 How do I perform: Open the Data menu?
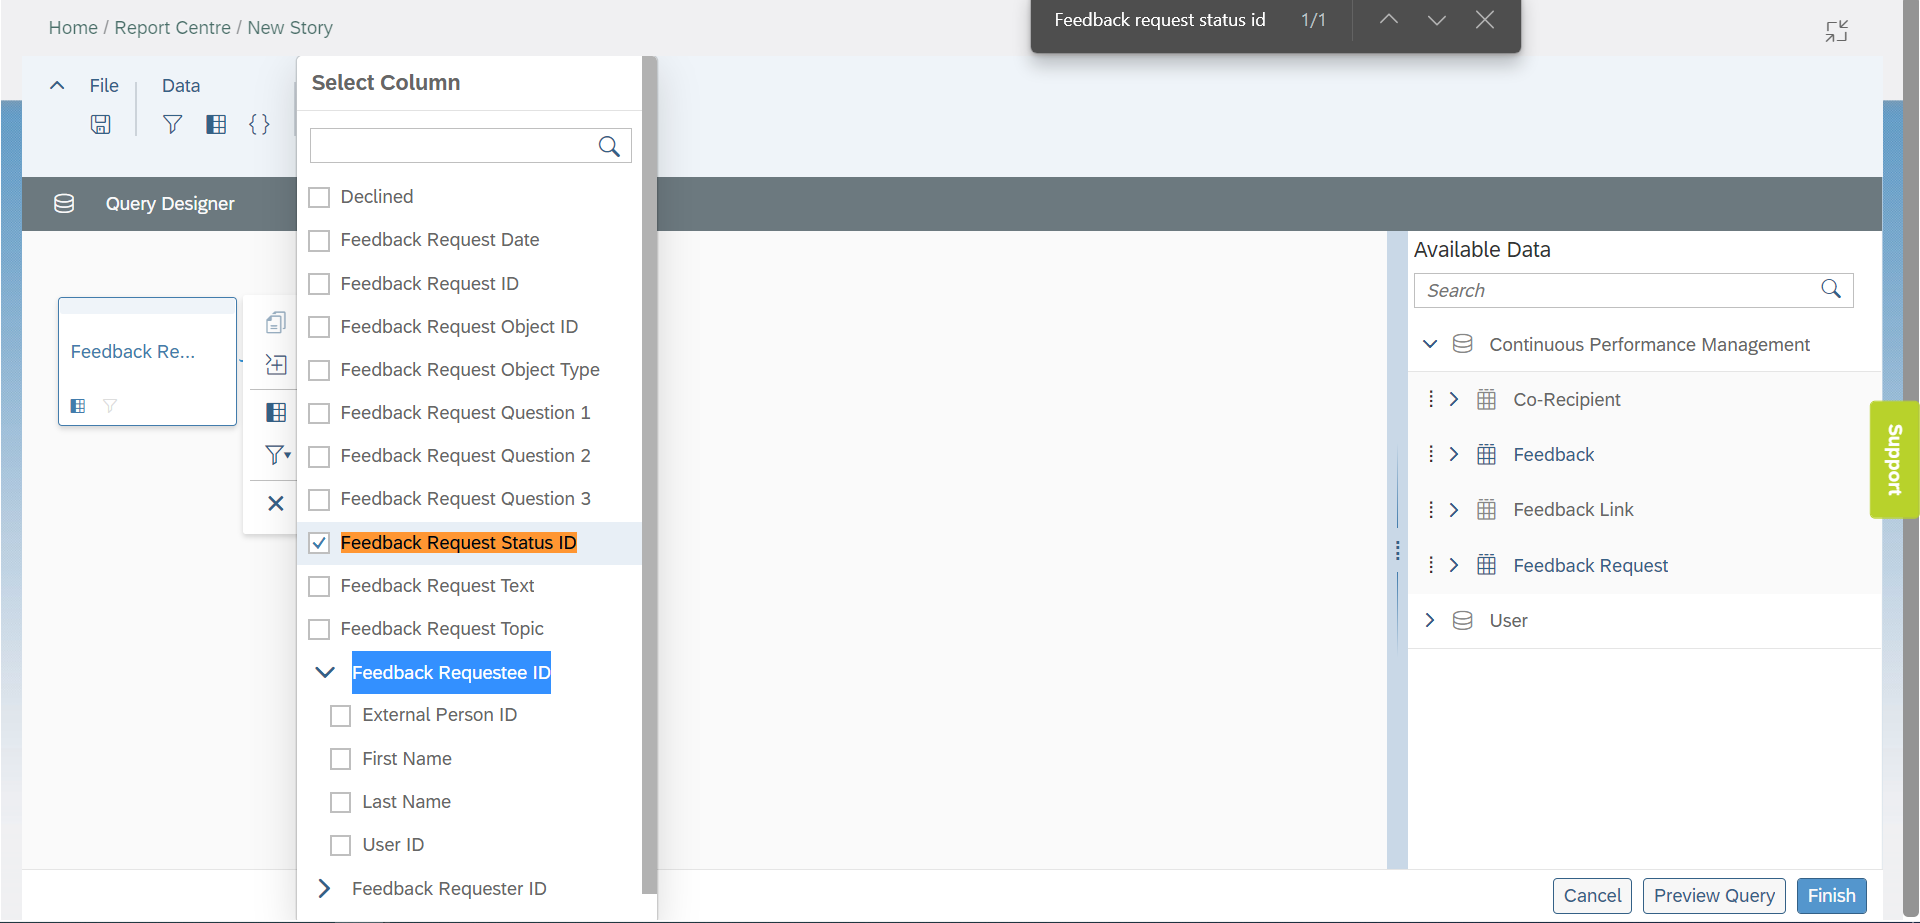[181, 86]
